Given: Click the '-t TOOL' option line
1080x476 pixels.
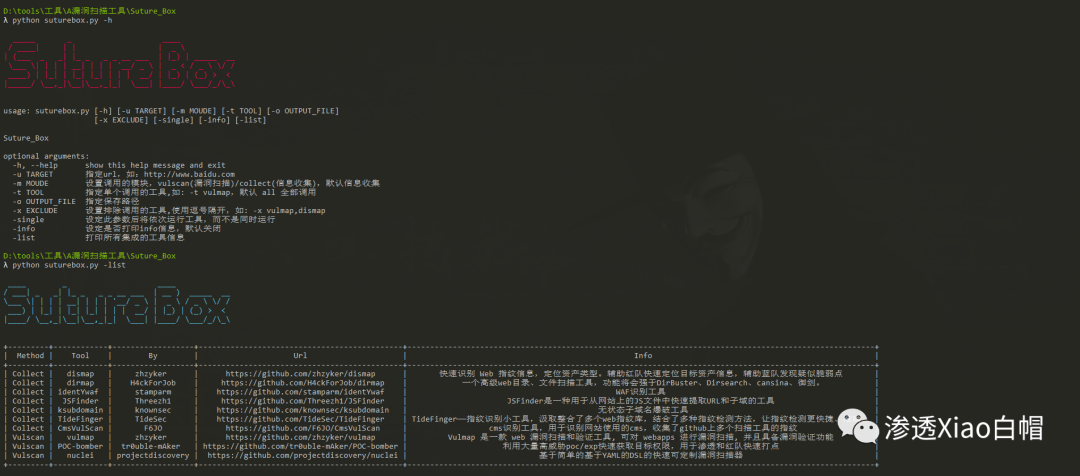Looking at the screenshot, I should (x=164, y=192).
